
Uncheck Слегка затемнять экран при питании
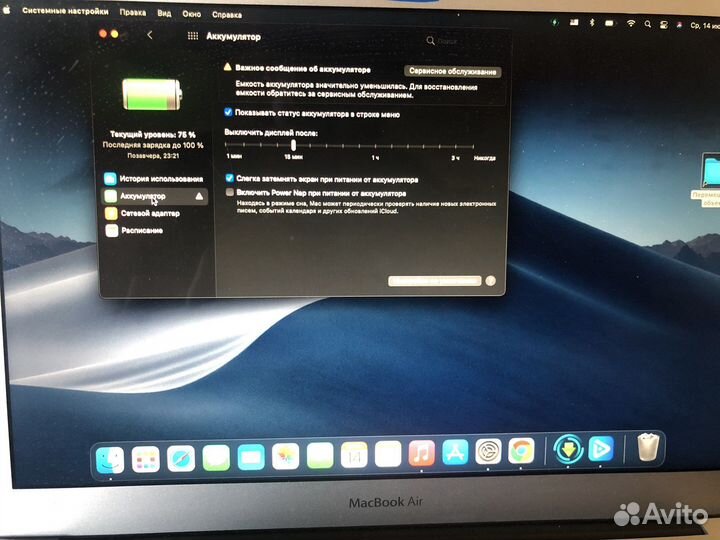230,178
